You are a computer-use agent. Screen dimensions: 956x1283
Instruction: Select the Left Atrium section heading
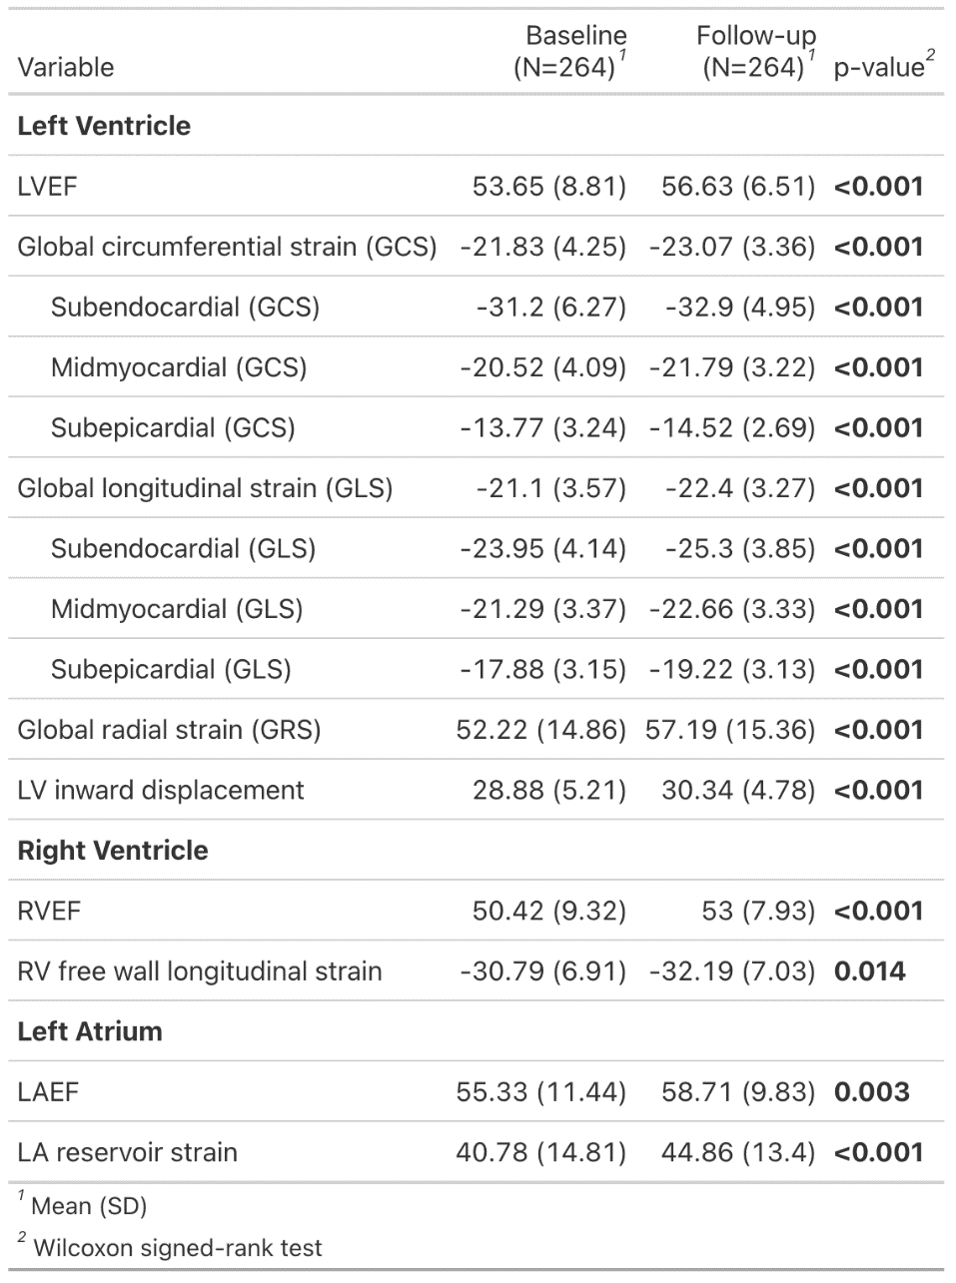pyautogui.click(x=90, y=1032)
